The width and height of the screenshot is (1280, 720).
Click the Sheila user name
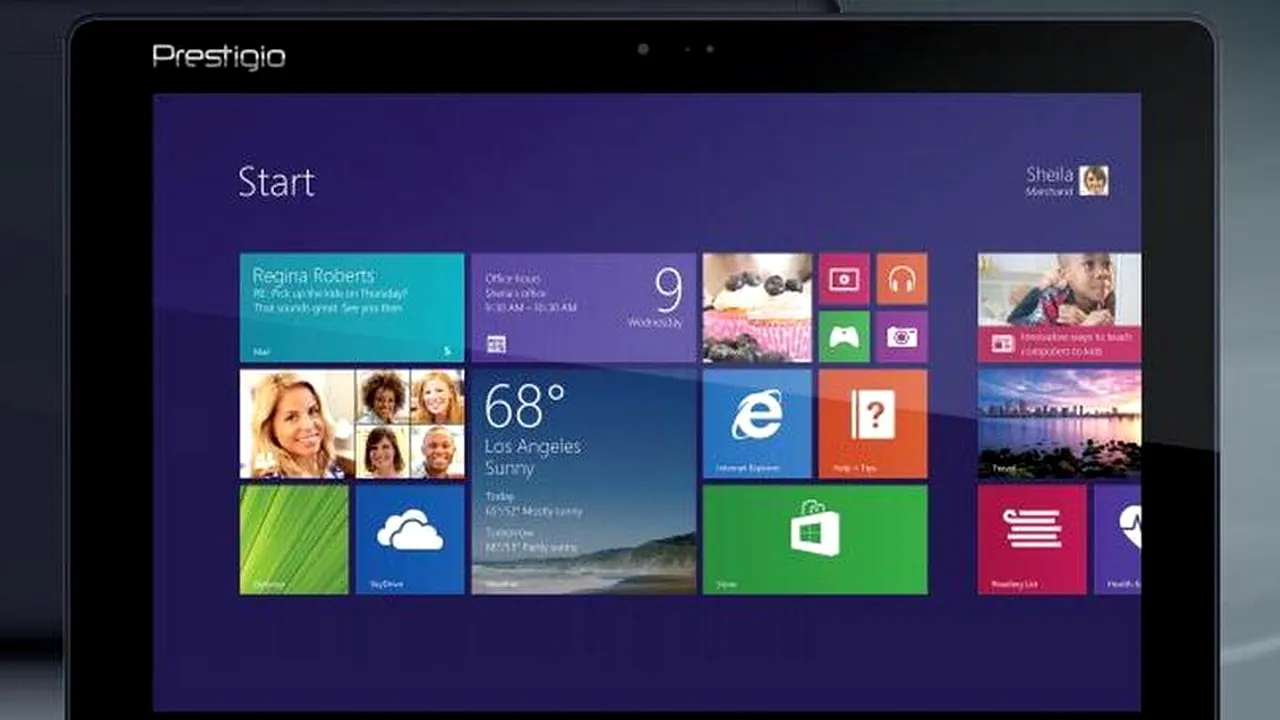click(x=1049, y=174)
